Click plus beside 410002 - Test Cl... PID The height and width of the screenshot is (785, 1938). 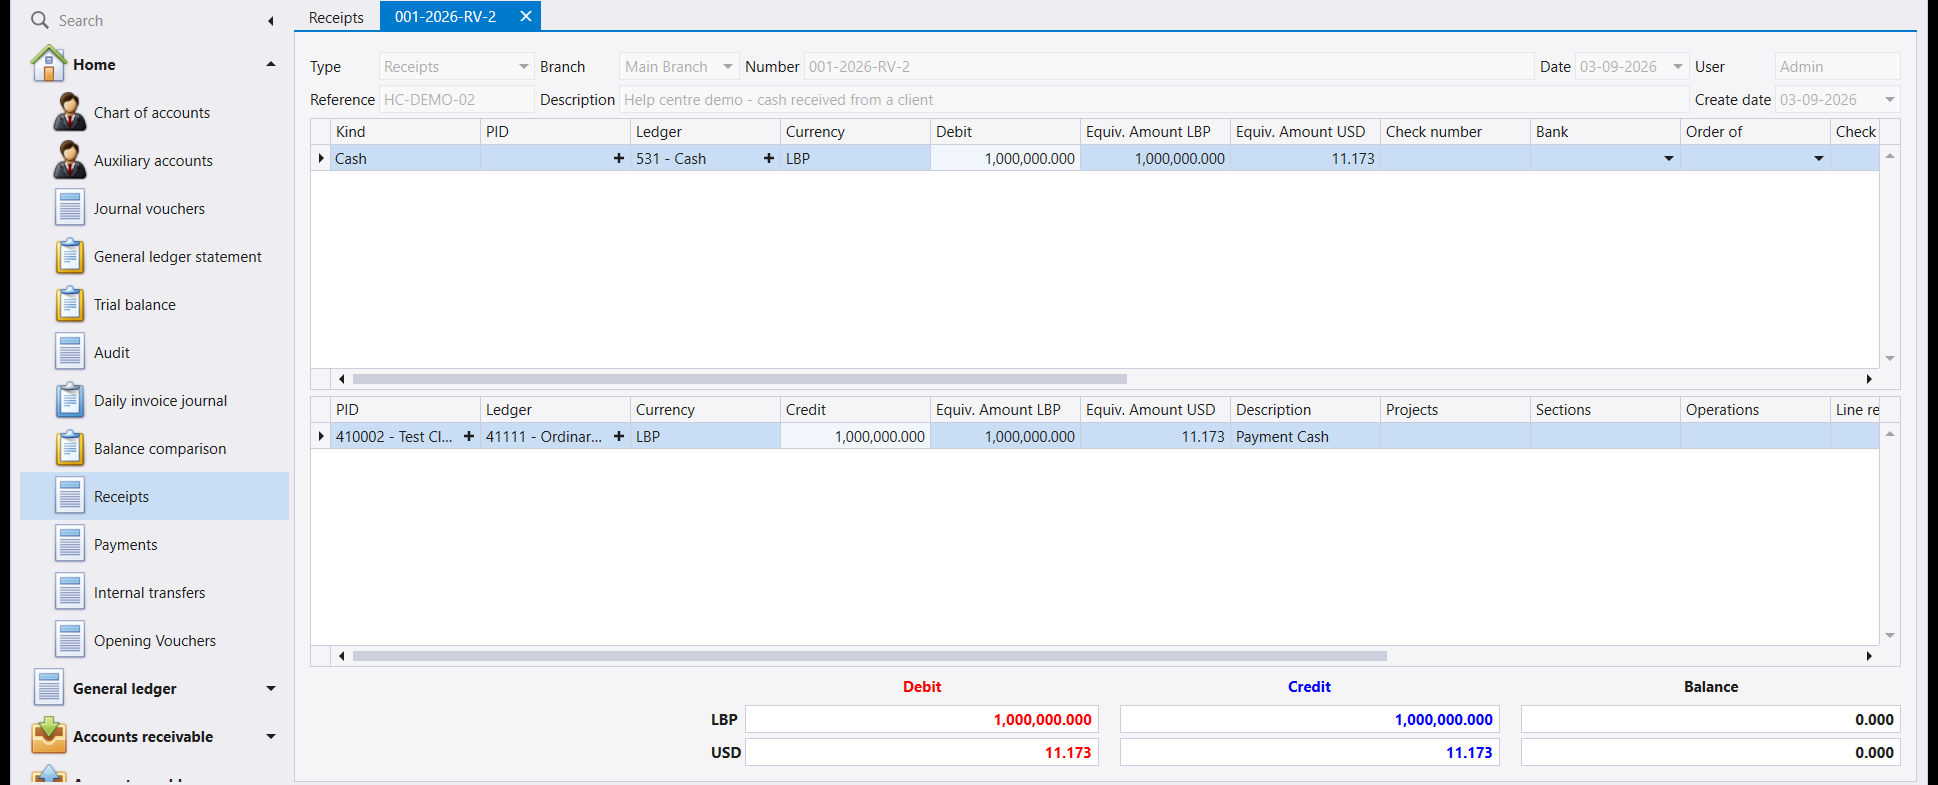click(x=468, y=436)
